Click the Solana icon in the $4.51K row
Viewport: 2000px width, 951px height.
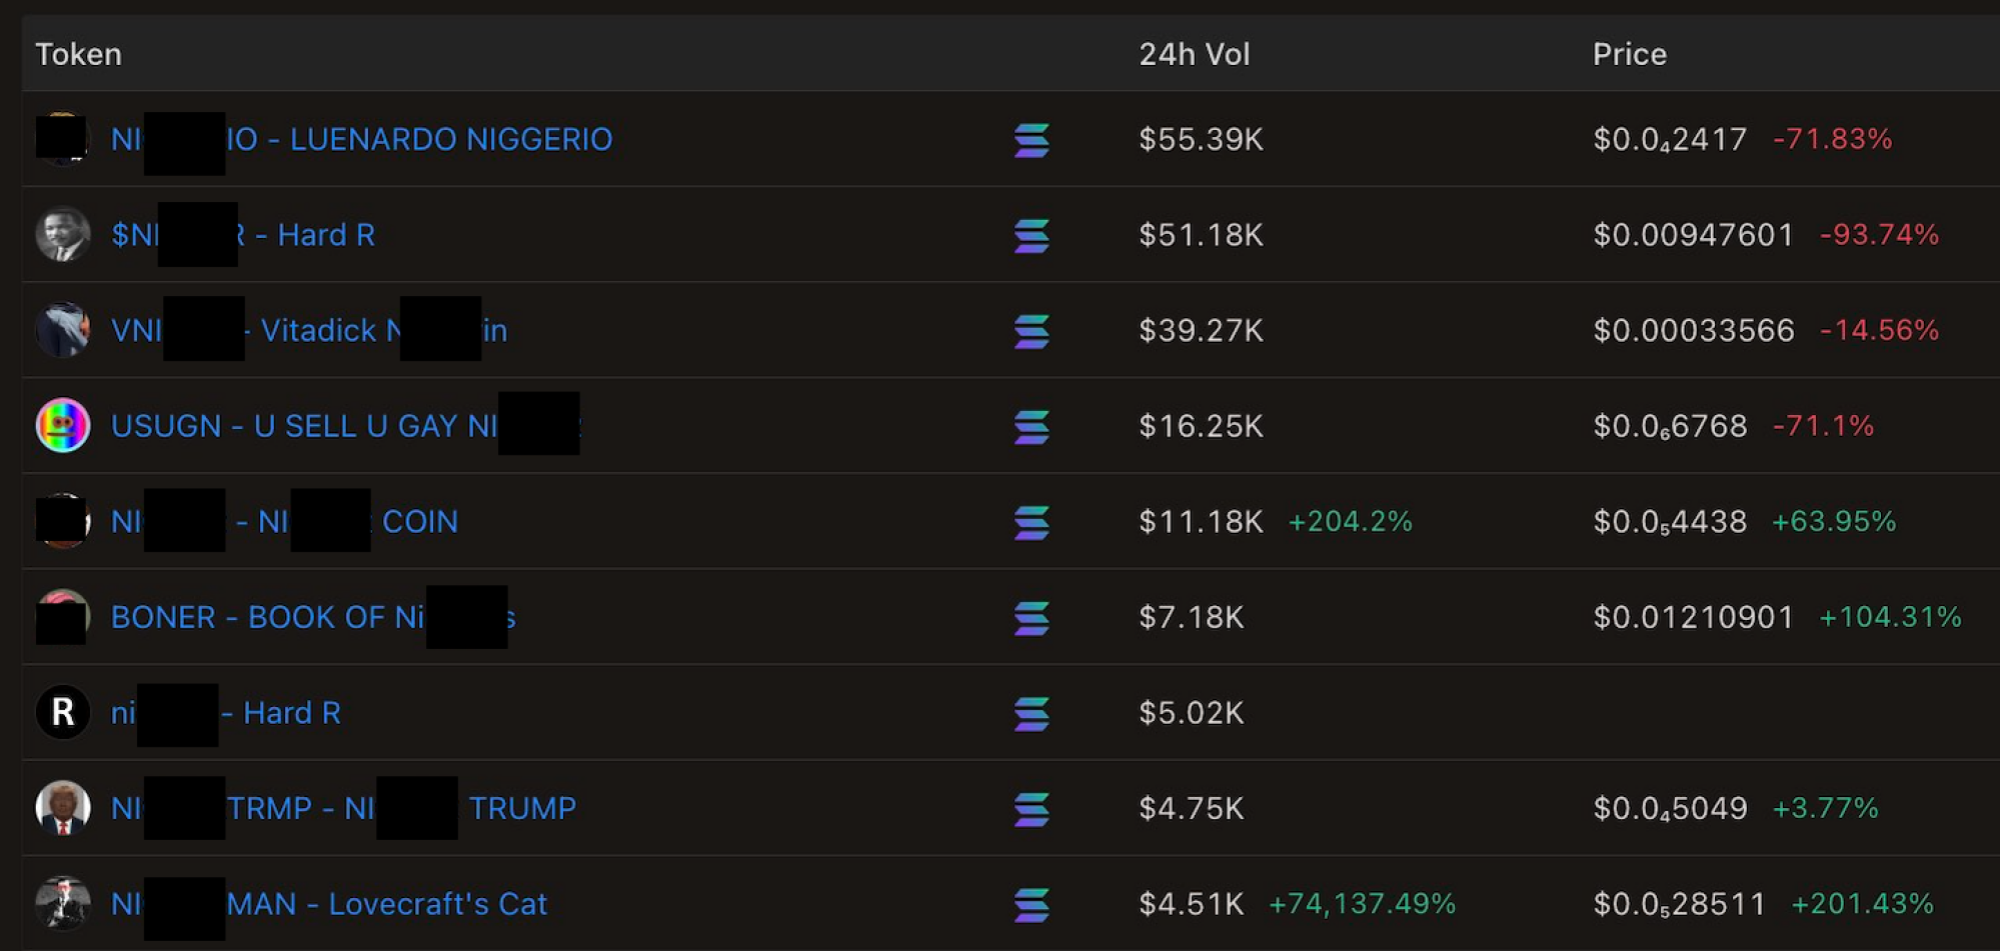coord(1031,905)
